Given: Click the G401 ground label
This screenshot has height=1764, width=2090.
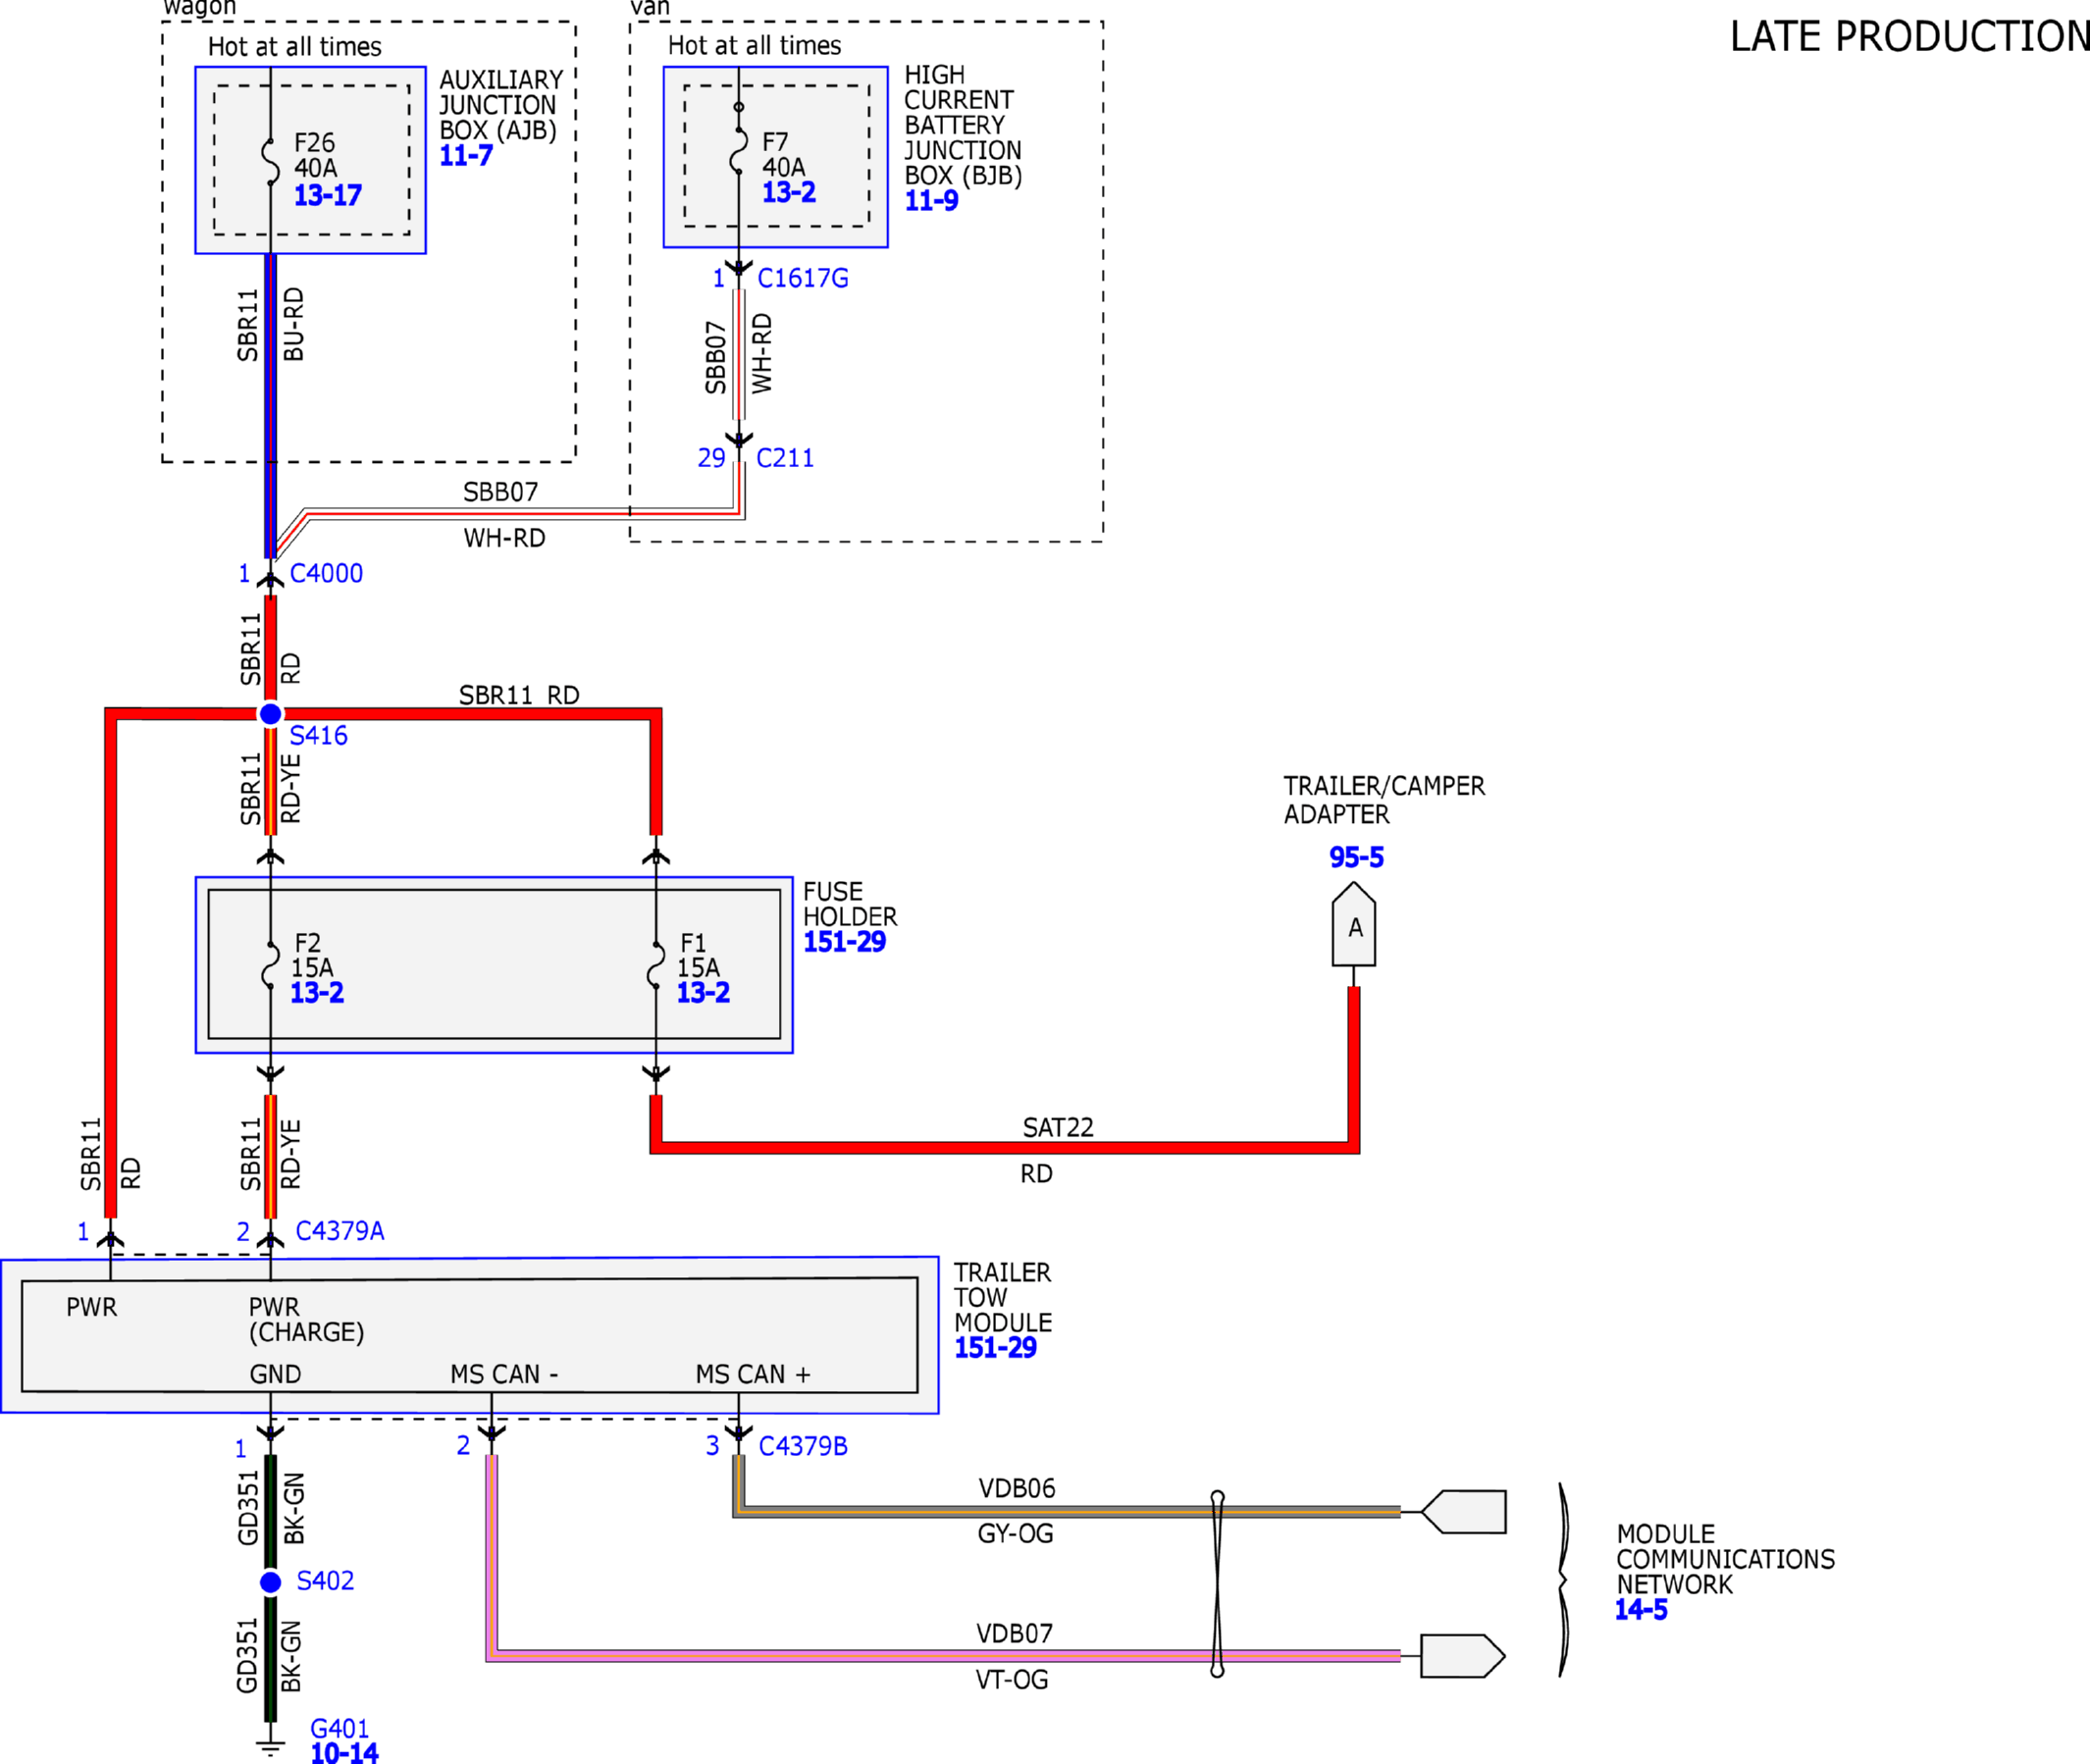Looking at the screenshot, I should [x=340, y=1728].
